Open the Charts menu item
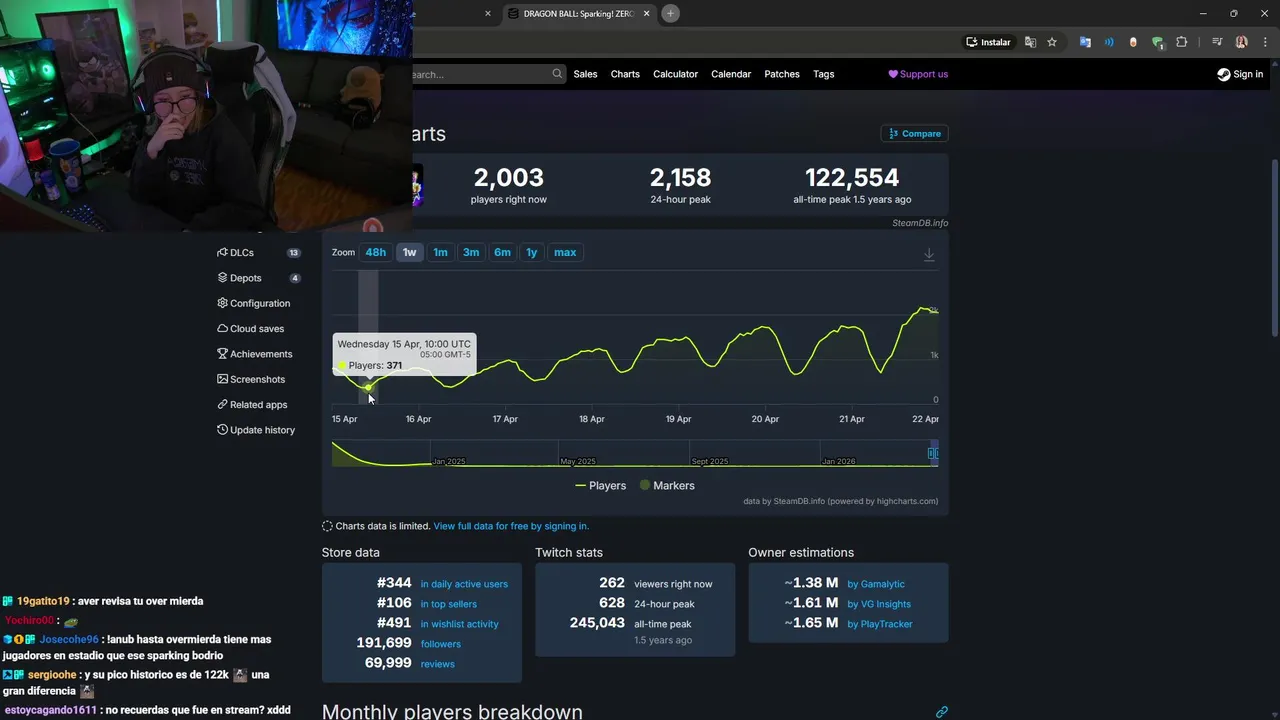The width and height of the screenshot is (1280, 720). tap(625, 74)
